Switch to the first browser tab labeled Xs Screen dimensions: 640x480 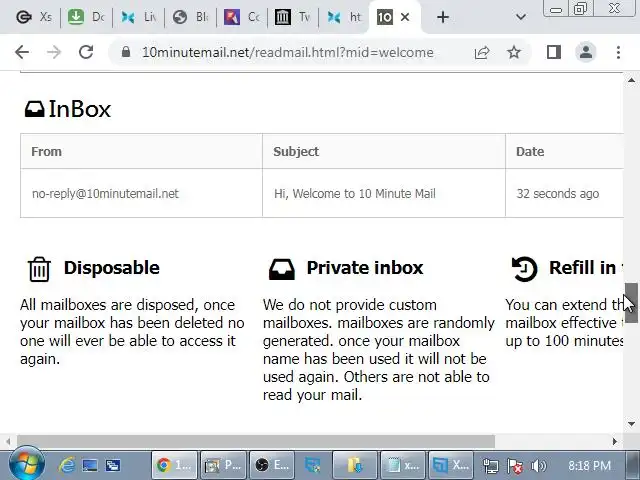[x=35, y=17]
